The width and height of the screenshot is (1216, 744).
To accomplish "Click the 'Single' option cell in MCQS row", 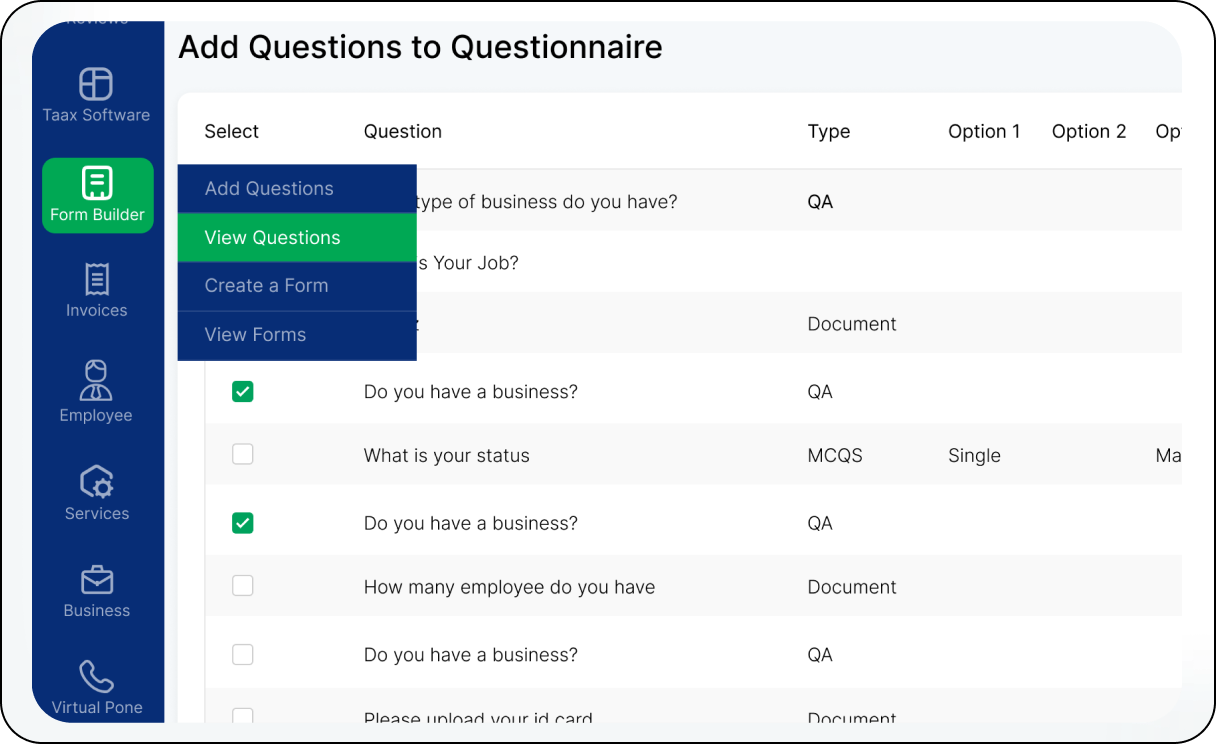I will (x=974, y=456).
